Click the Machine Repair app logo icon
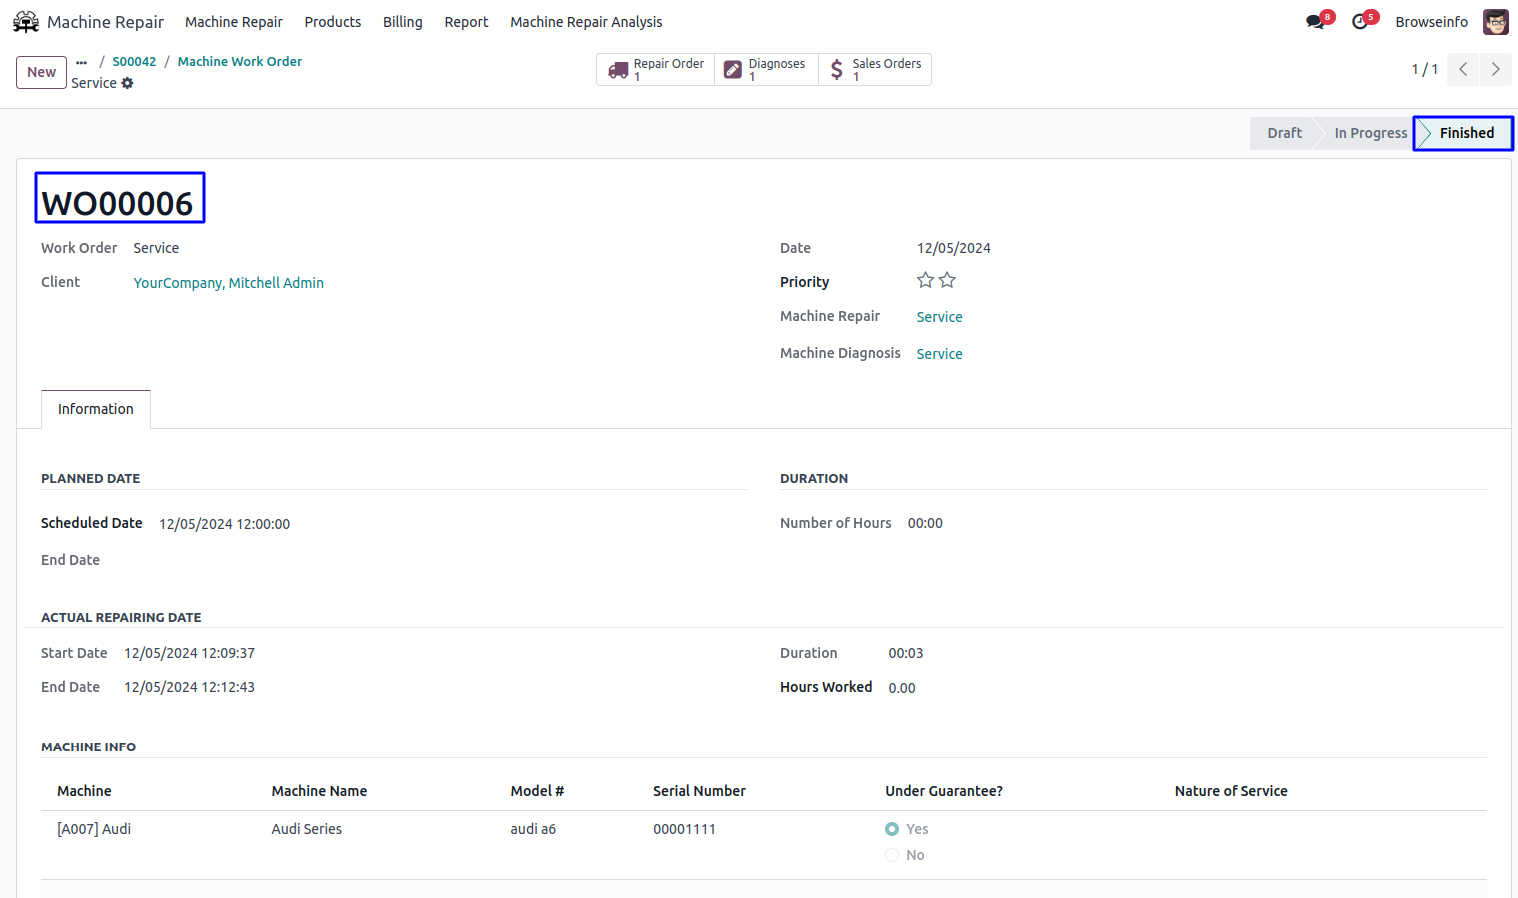Viewport: 1518px width, 898px height. point(26,22)
